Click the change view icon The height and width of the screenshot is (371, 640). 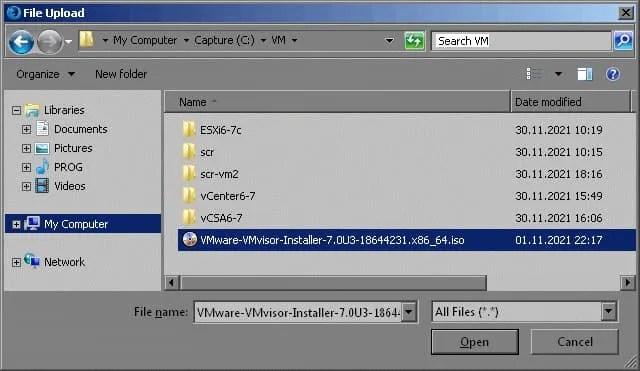coord(533,74)
